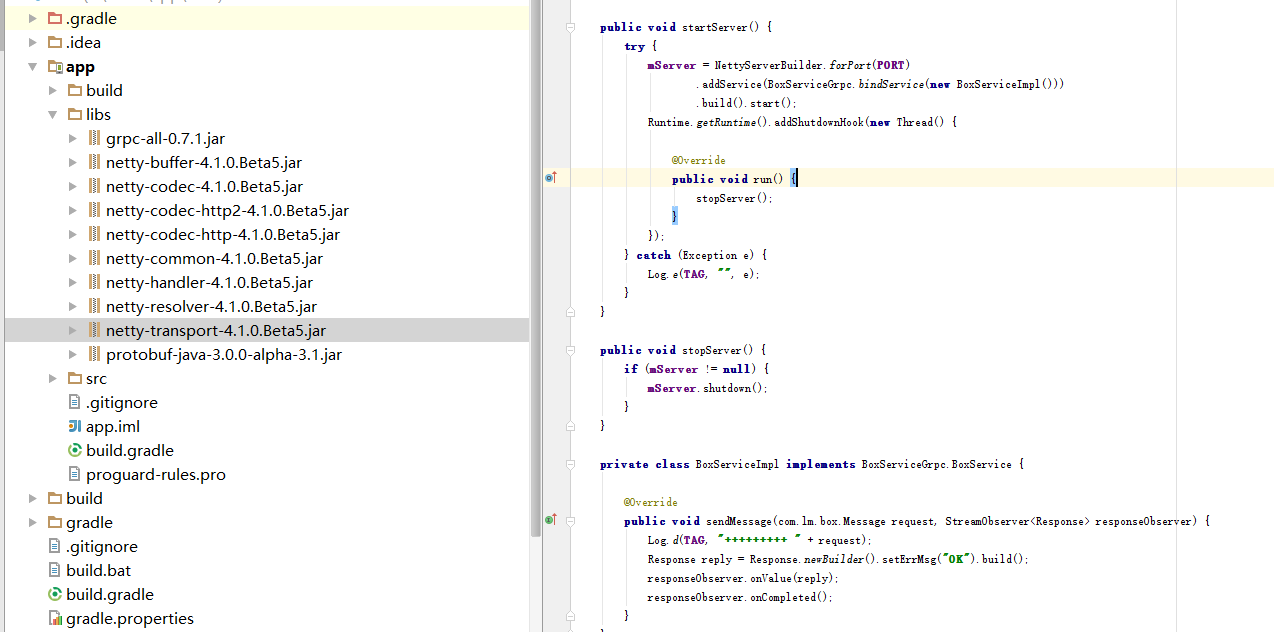Click the app module folder icon
This screenshot has height=632, width=1274.
[x=55, y=67]
